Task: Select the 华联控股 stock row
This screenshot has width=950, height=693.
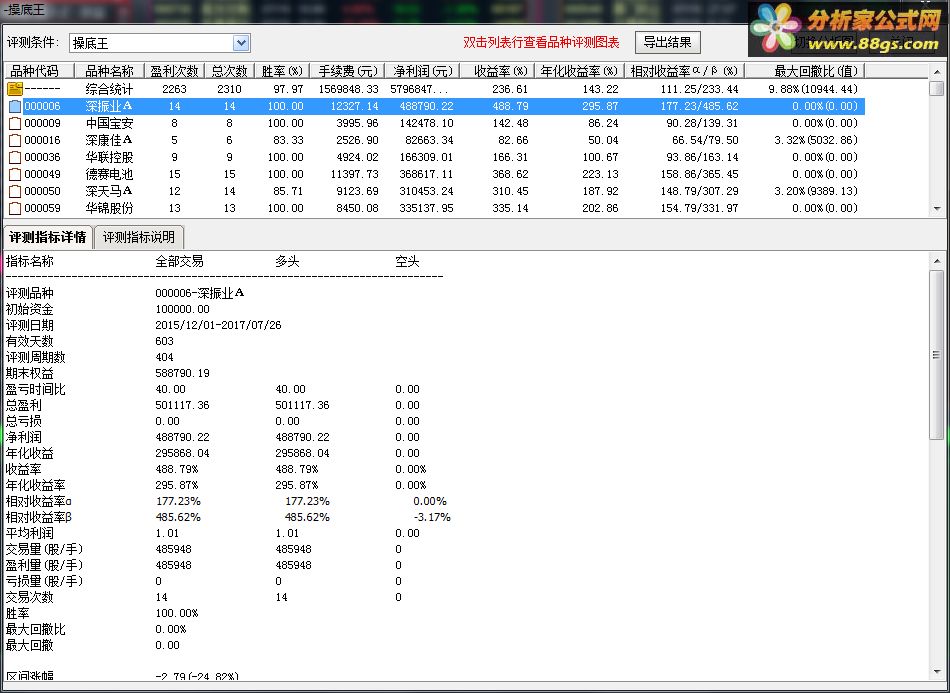Action: click(x=434, y=157)
